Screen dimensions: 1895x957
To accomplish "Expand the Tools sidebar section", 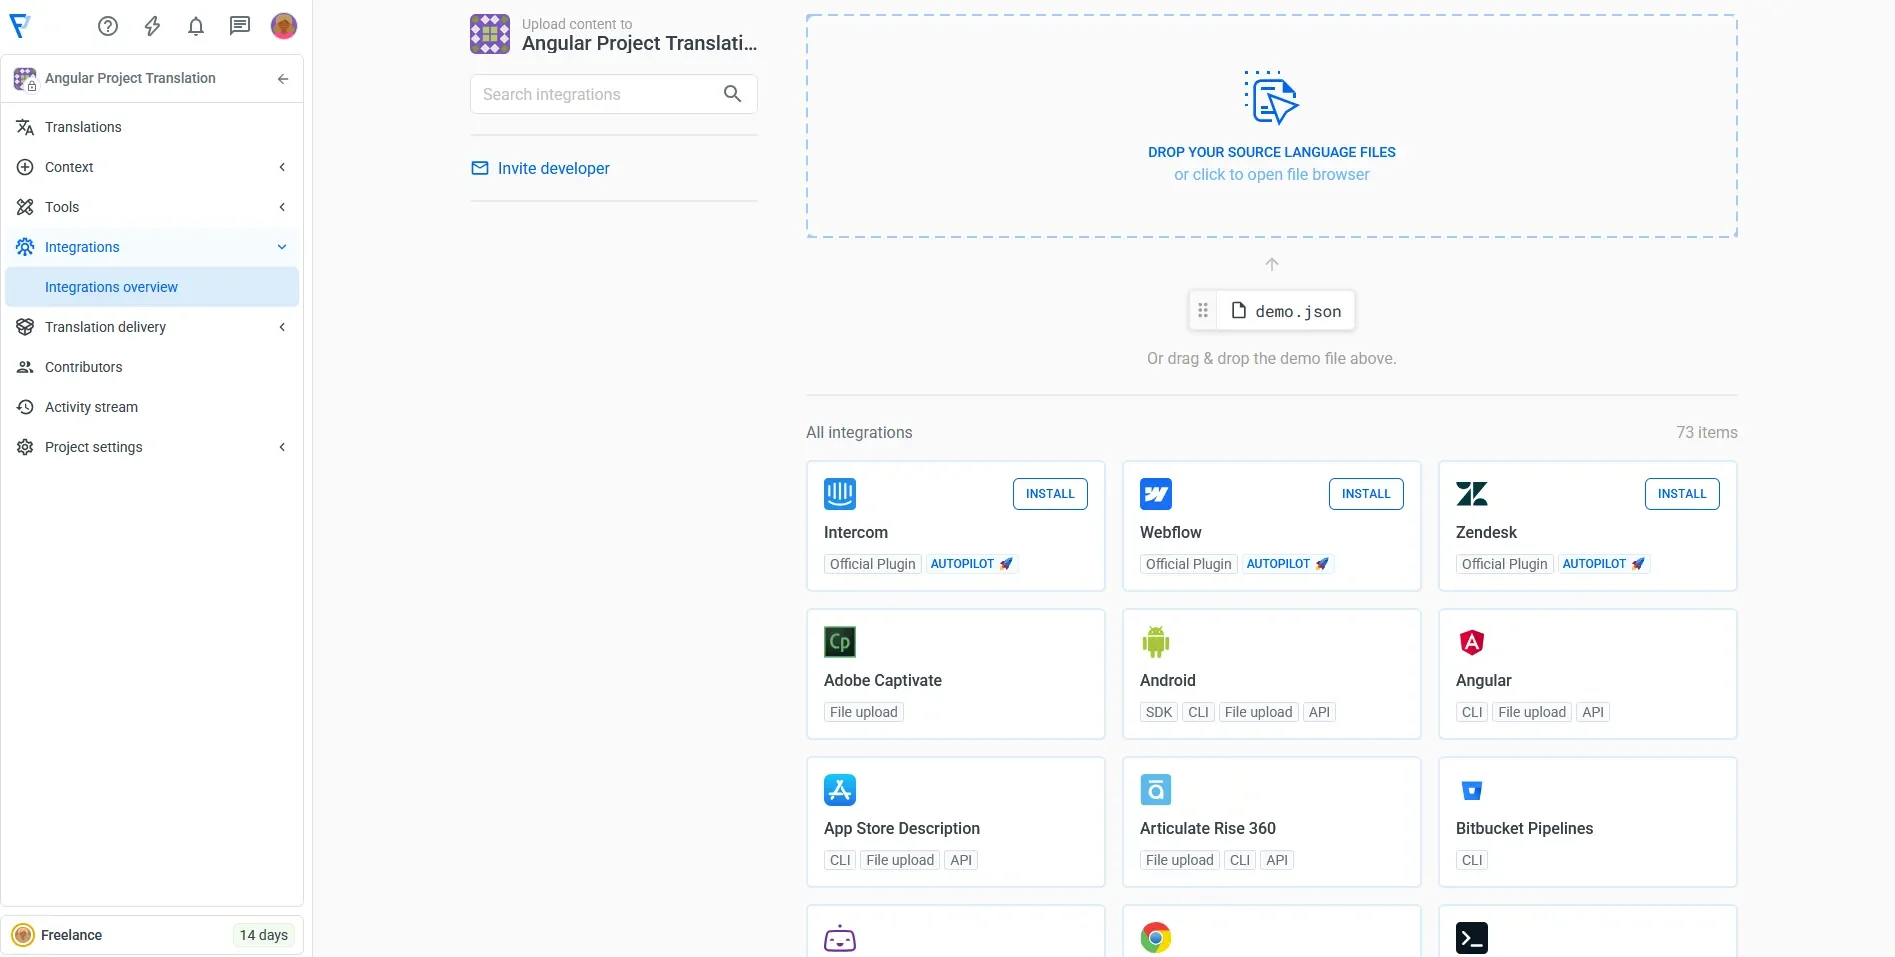I will 282,207.
